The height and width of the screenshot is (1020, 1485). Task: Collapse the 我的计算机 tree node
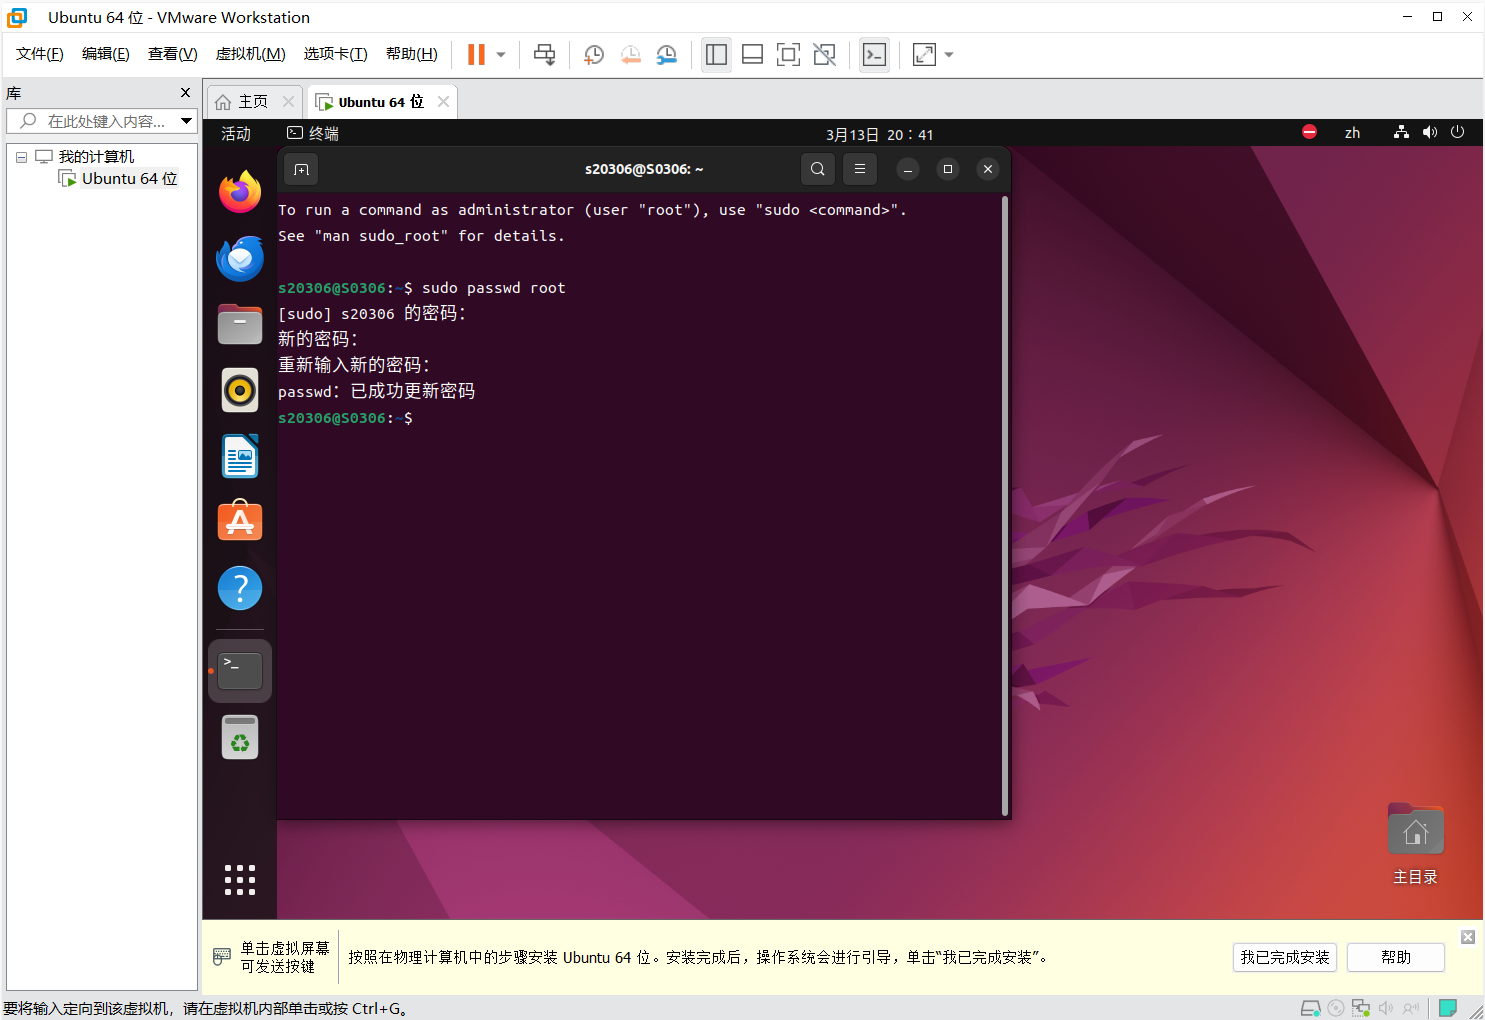click(x=21, y=157)
